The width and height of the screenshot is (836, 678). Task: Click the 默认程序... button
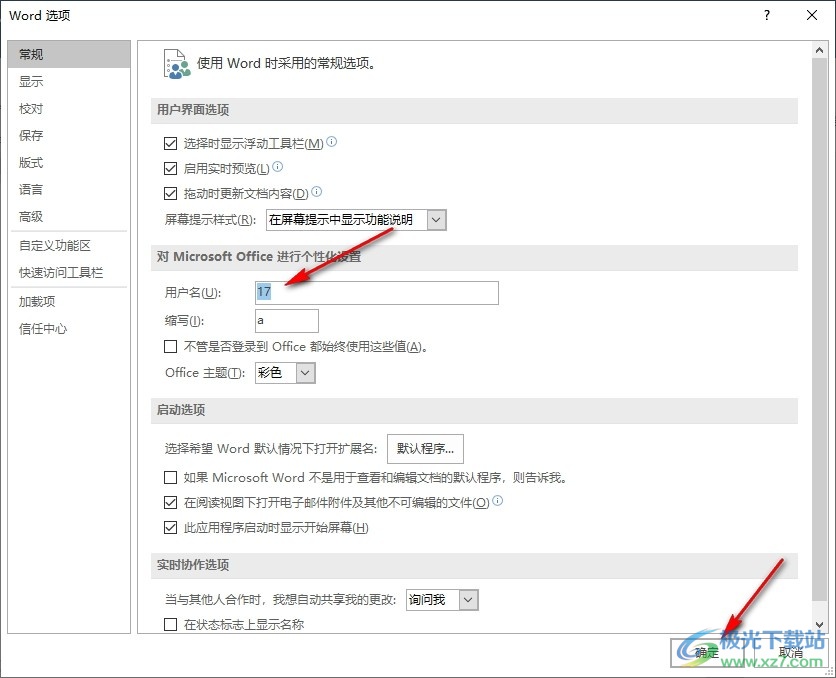tap(425, 449)
